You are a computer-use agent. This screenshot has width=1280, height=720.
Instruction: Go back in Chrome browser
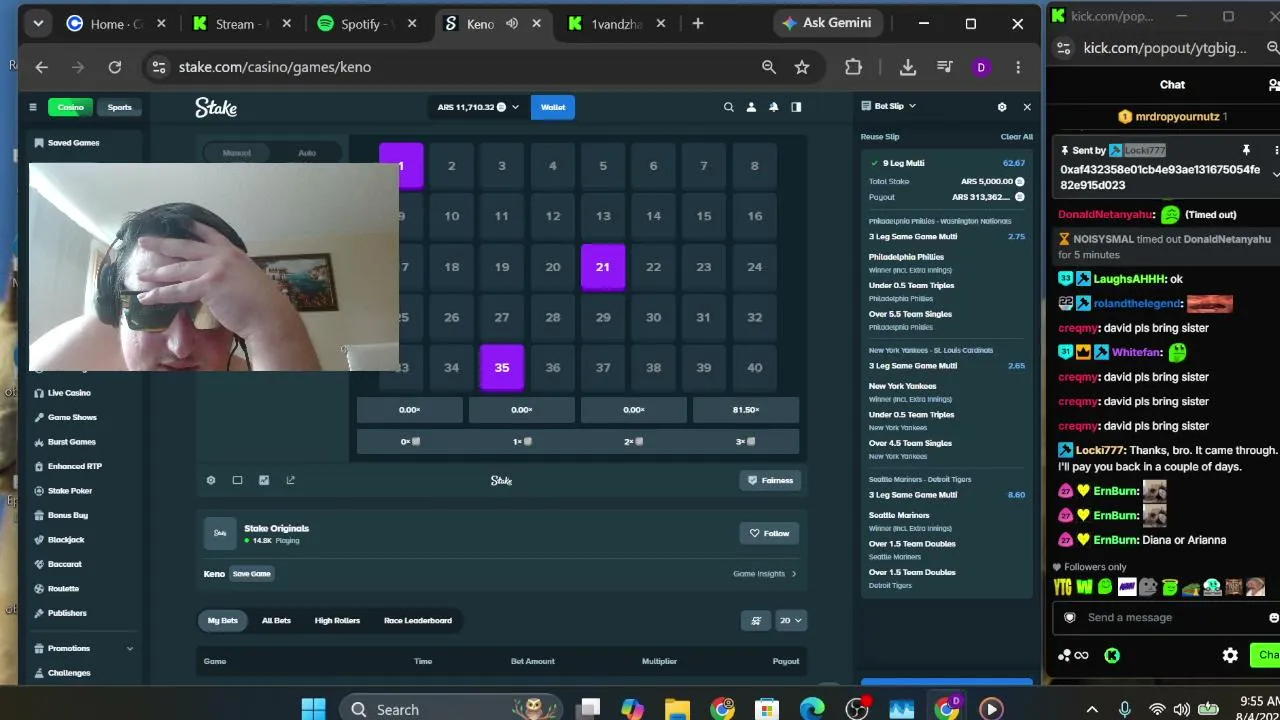pos(41,67)
